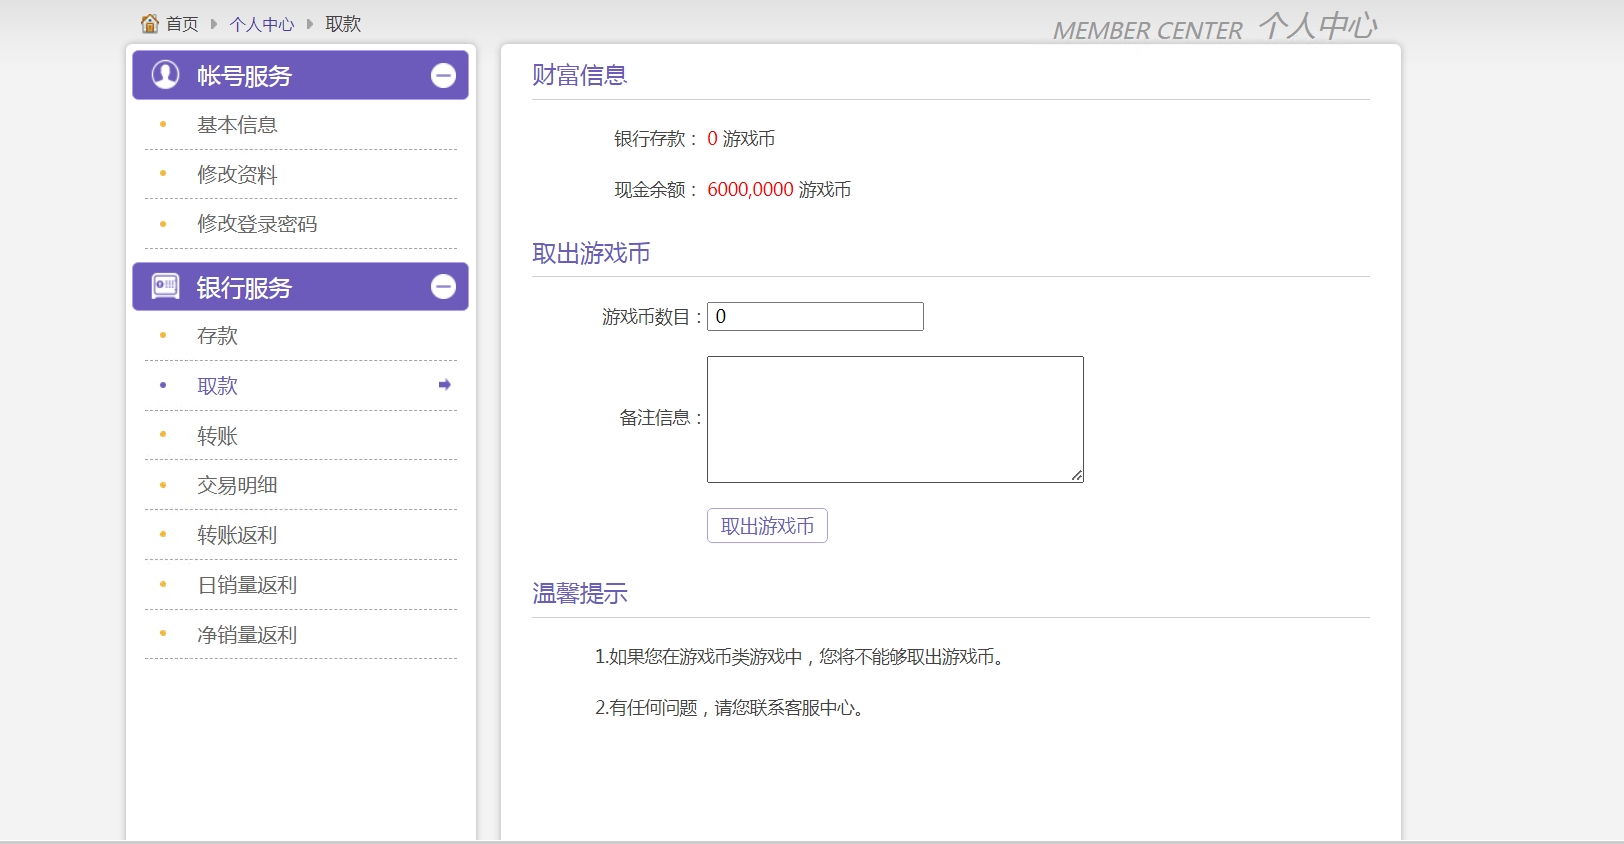Click the user avatar icon beside 帐号服务
1624x844 pixels.
pyautogui.click(x=165, y=75)
